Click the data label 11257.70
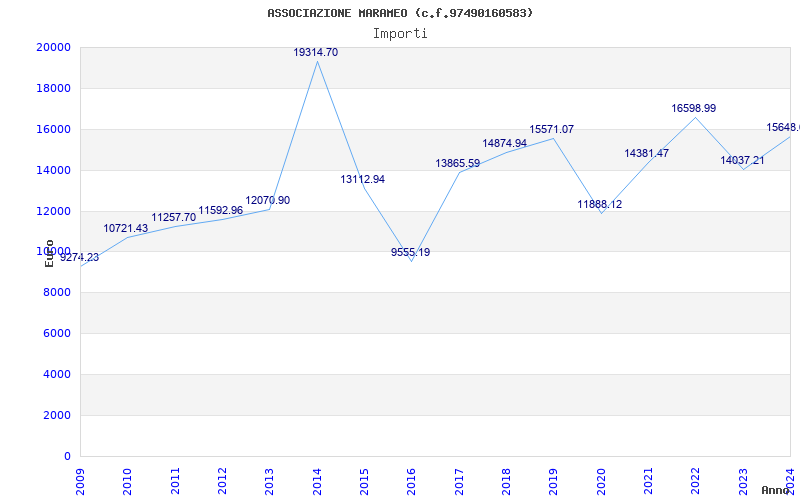The width and height of the screenshot is (800, 500). click(x=173, y=218)
